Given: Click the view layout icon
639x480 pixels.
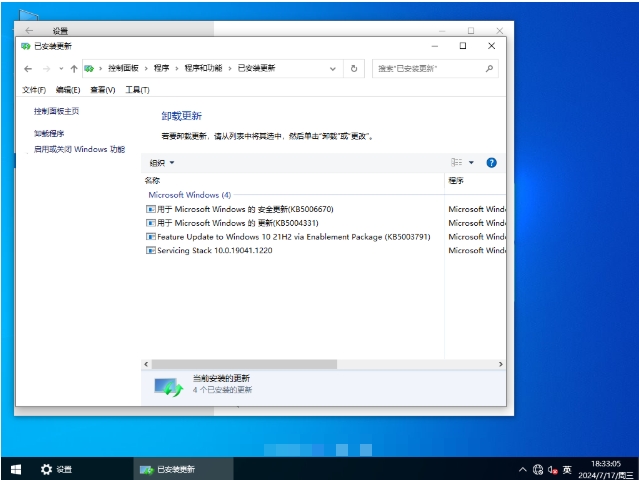Looking at the screenshot, I should [x=456, y=162].
